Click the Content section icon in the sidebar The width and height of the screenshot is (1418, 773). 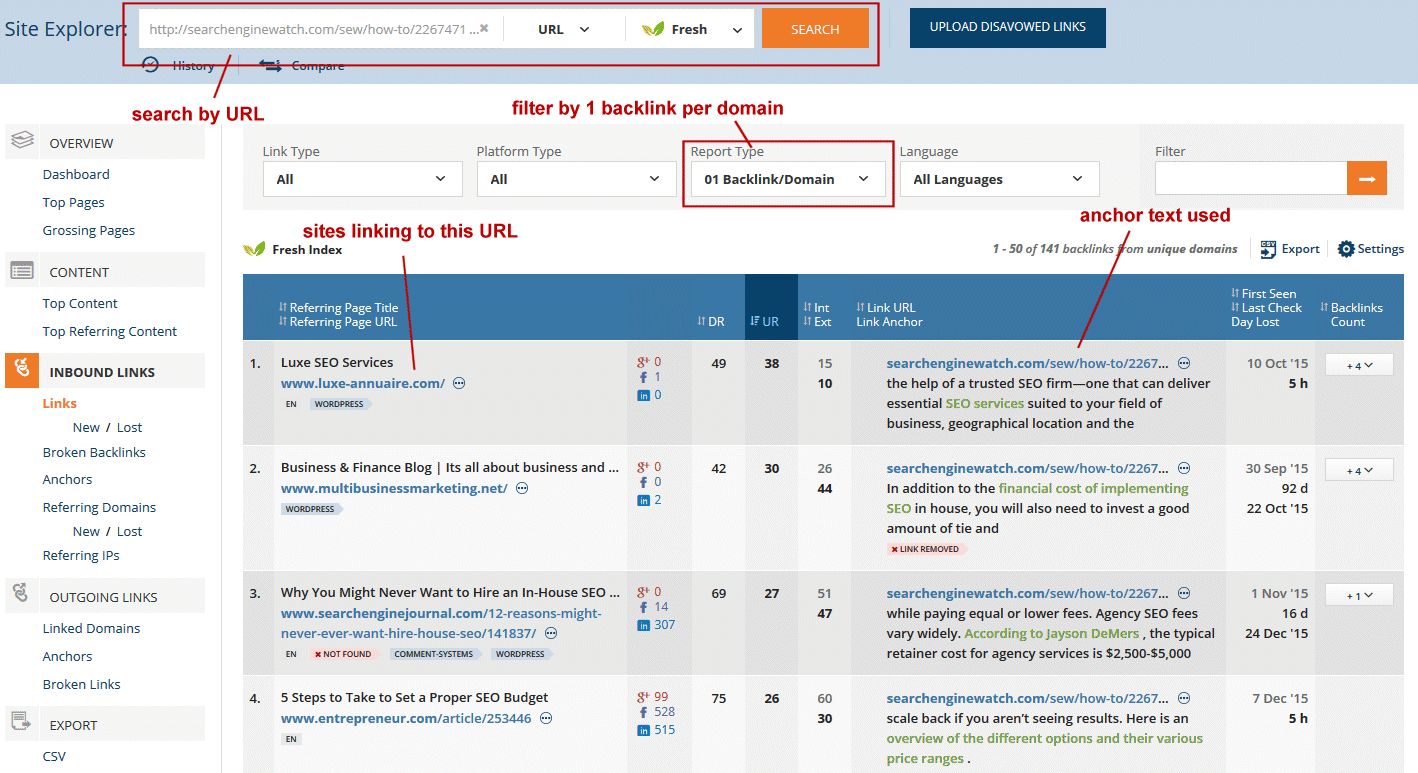point(22,271)
